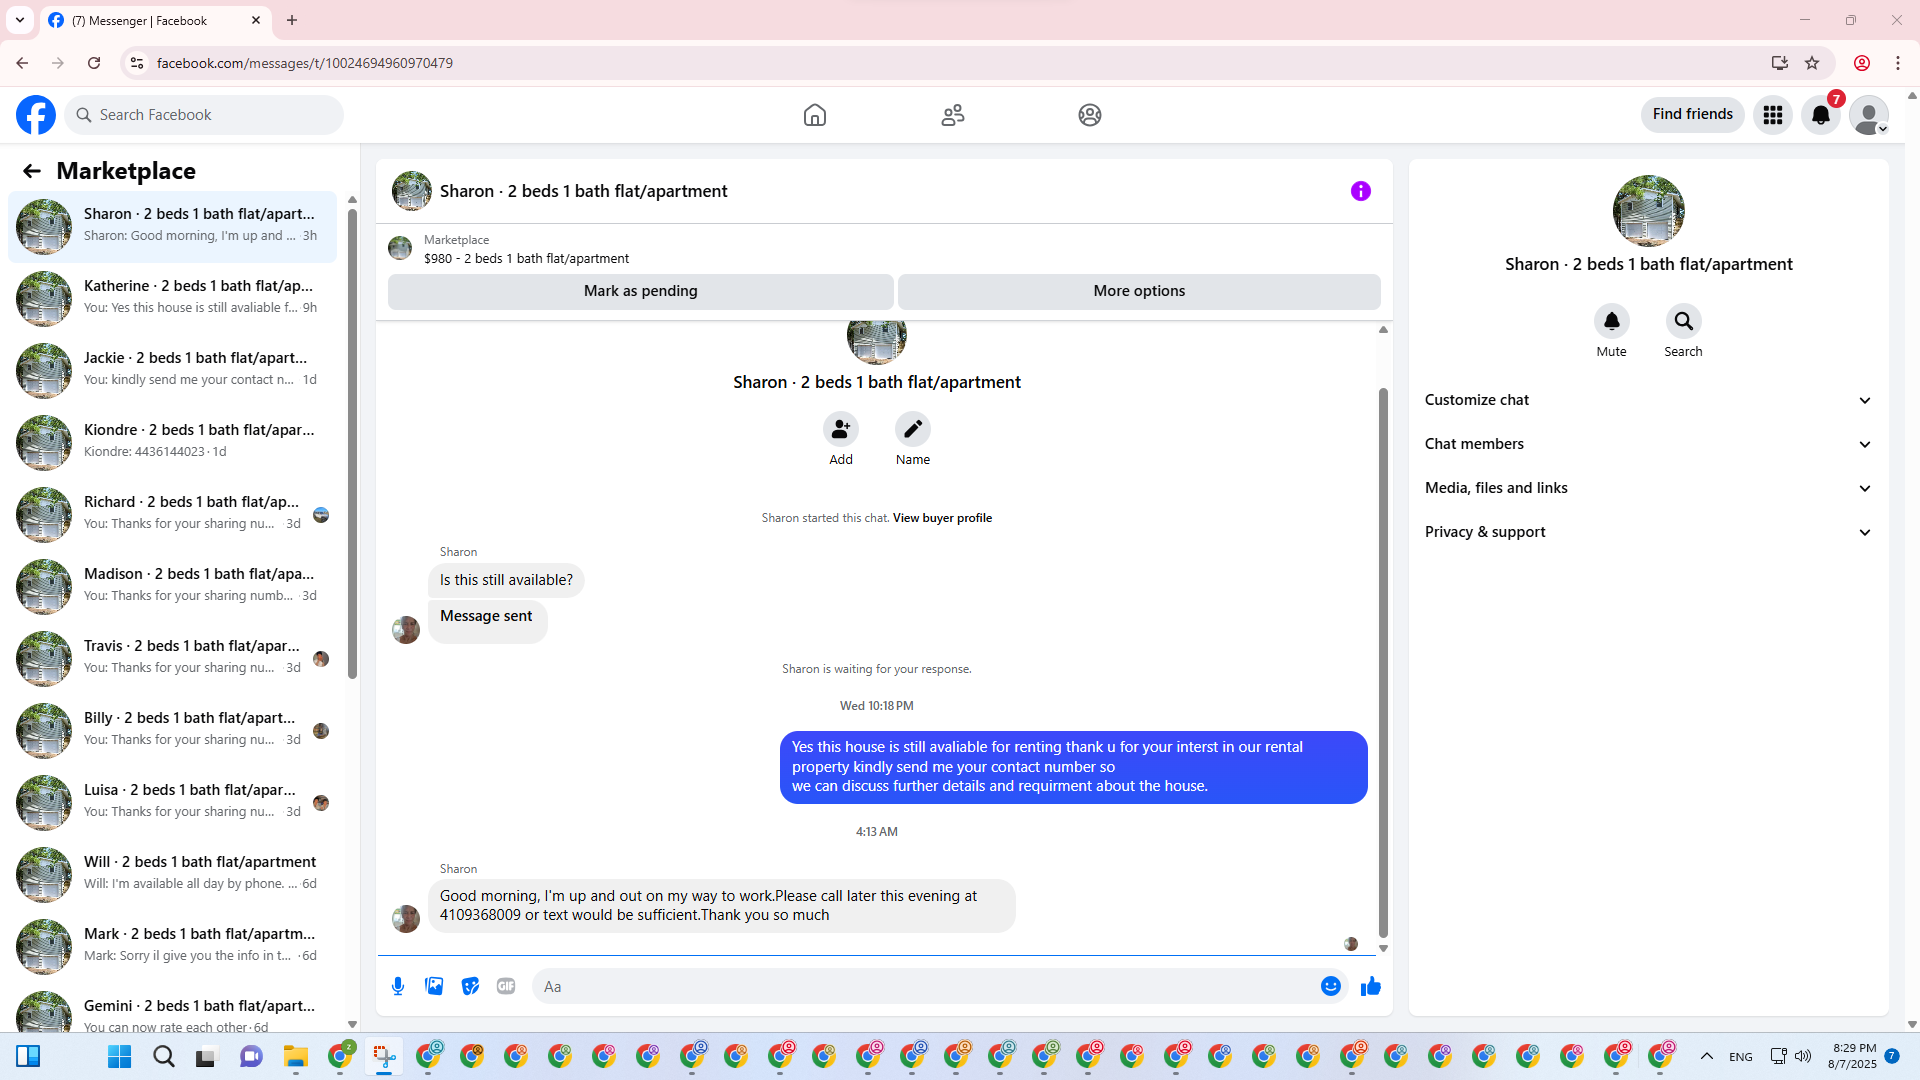The height and width of the screenshot is (1080, 1920).
Task: Click the Find friends button
Action: tap(1692, 114)
